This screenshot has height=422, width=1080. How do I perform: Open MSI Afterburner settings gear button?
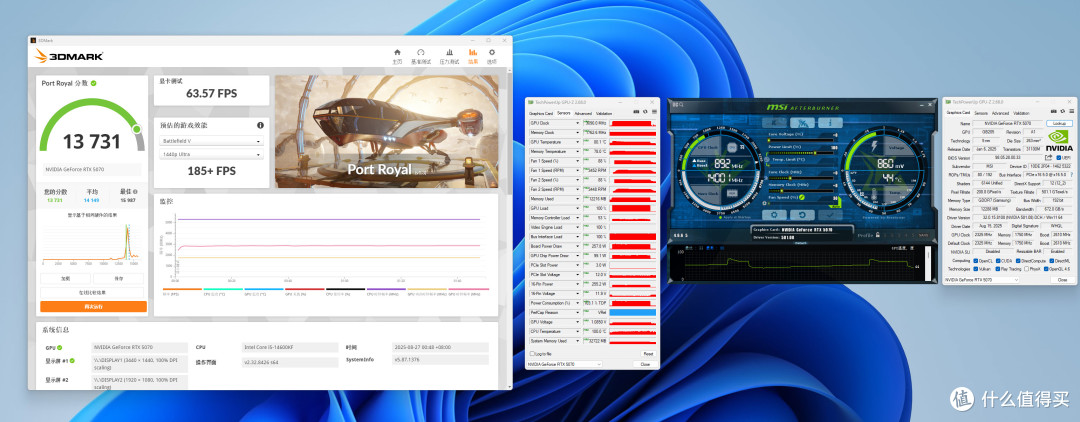tap(774, 215)
